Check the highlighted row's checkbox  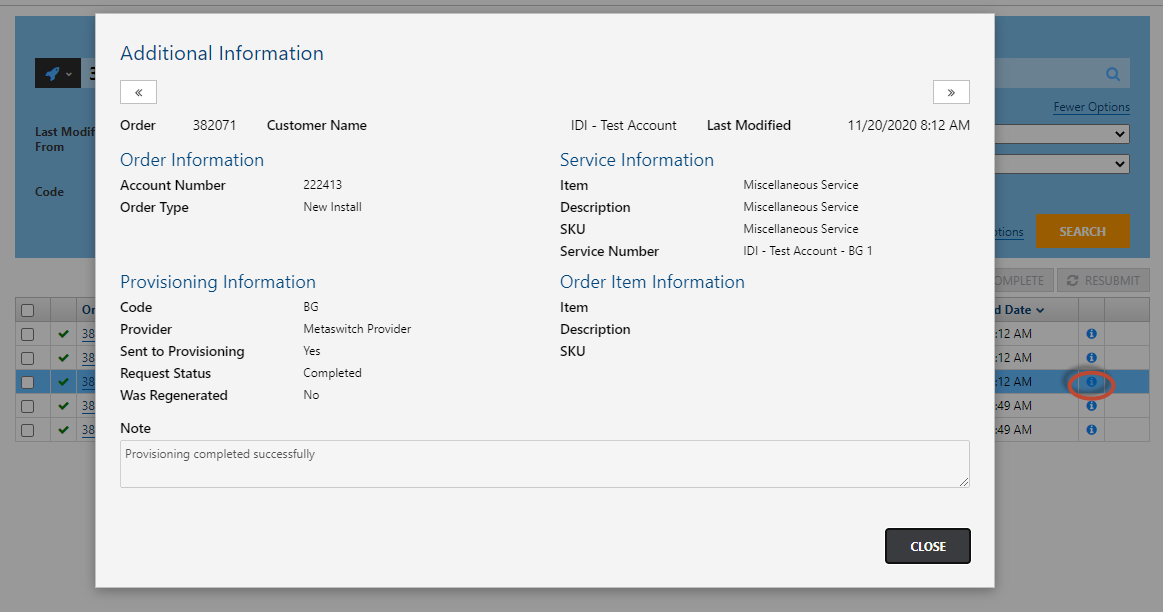tap(27, 382)
